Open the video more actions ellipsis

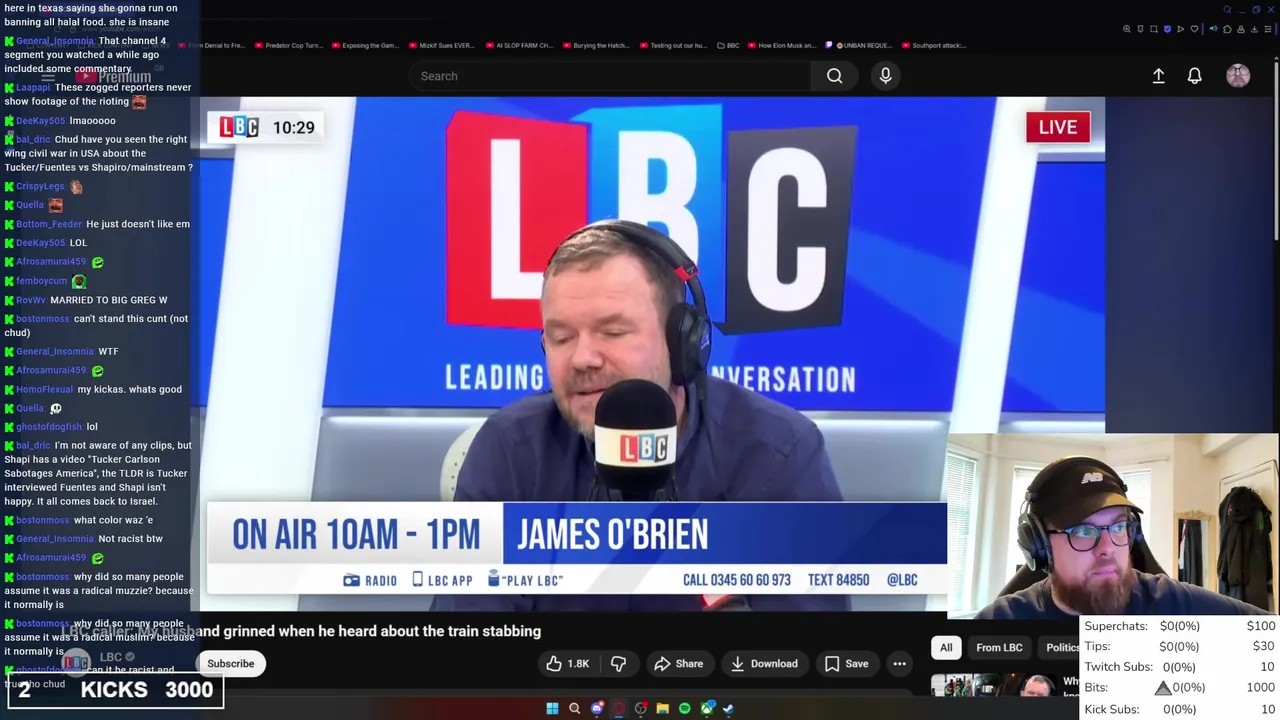point(899,663)
